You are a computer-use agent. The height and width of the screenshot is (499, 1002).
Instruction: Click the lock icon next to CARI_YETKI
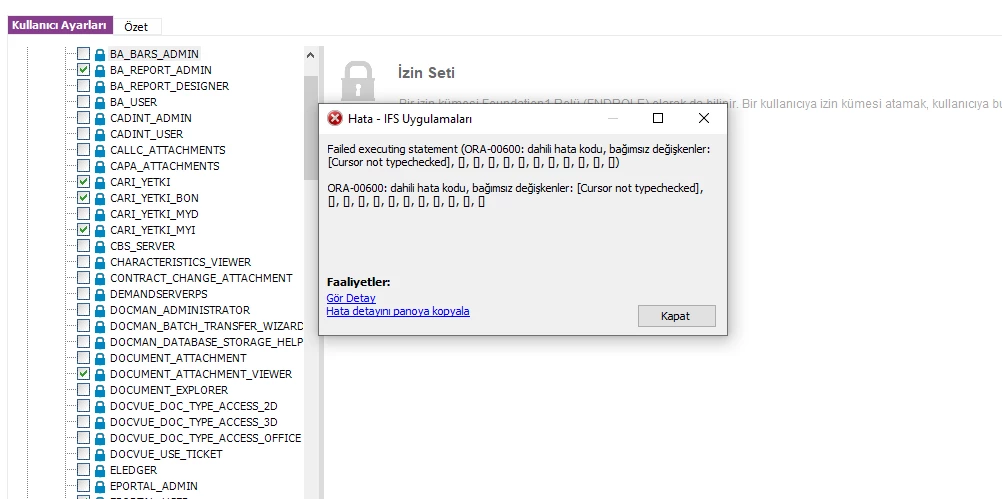click(x=100, y=182)
